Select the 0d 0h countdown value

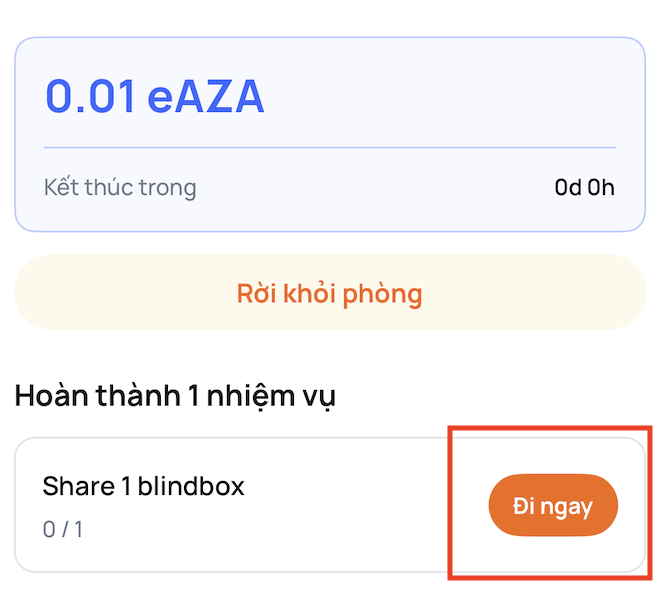[x=584, y=187]
